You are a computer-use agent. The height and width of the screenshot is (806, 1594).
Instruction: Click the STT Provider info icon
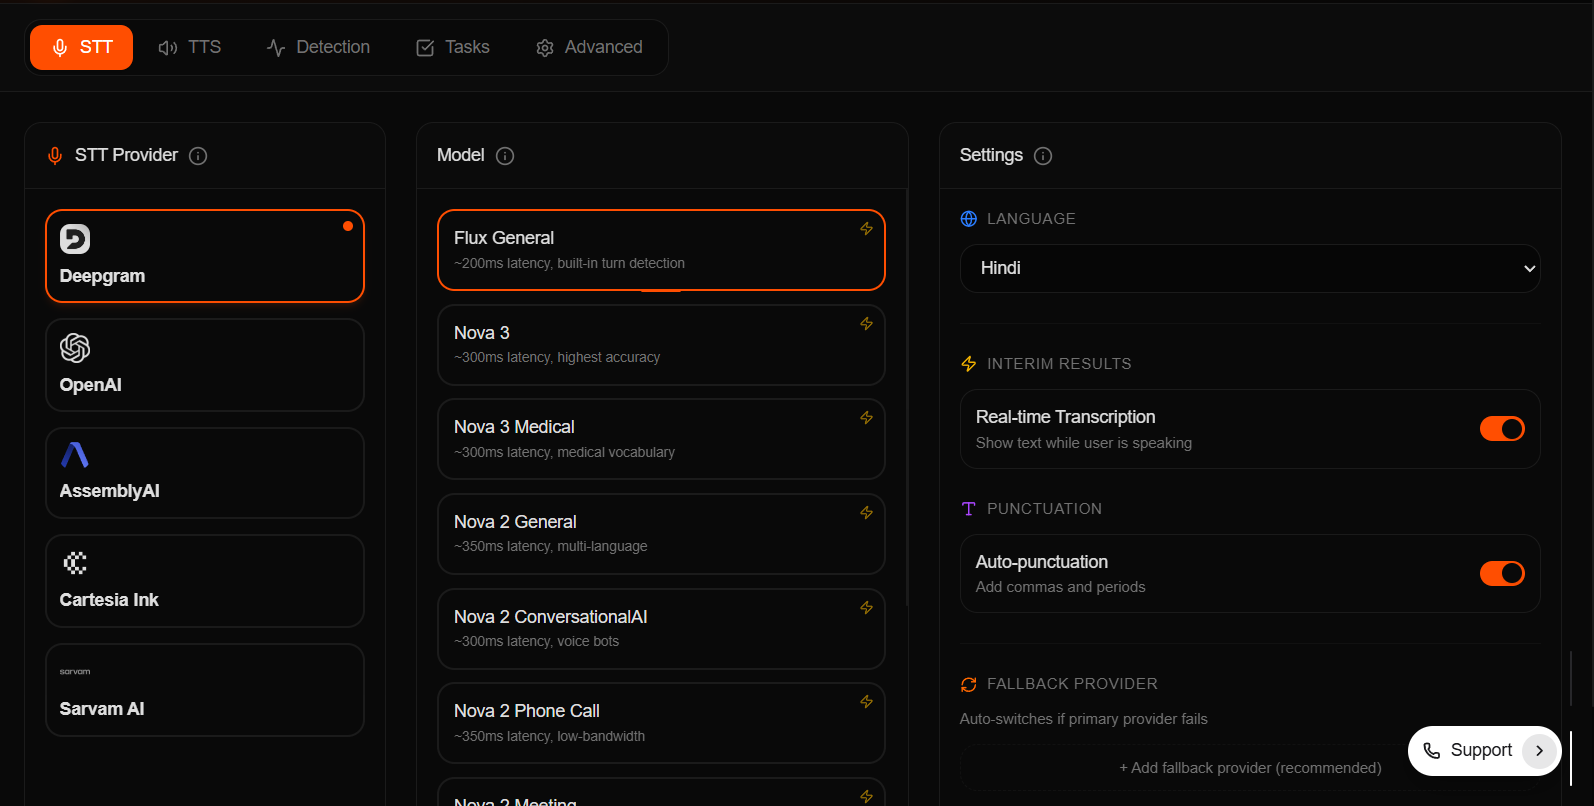click(x=198, y=156)
